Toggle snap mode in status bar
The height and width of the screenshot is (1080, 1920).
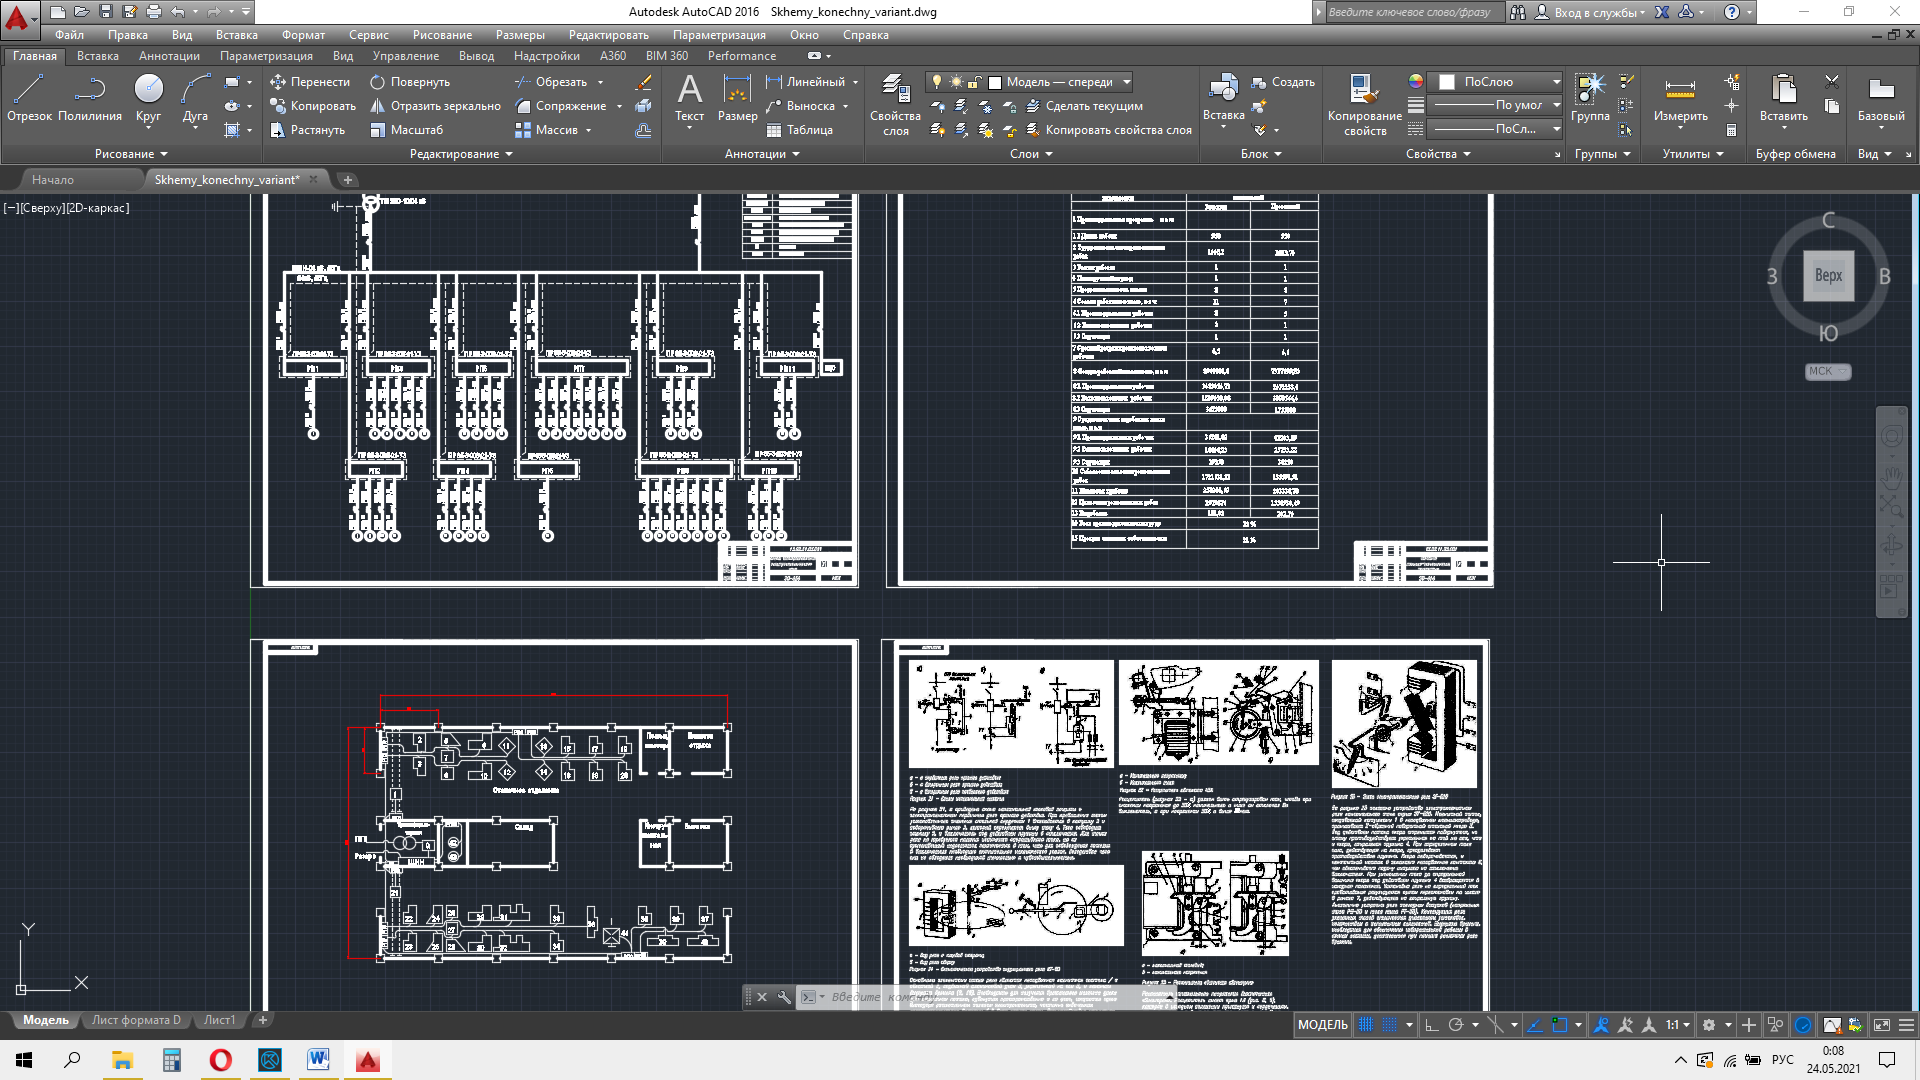point(1389,1025)
